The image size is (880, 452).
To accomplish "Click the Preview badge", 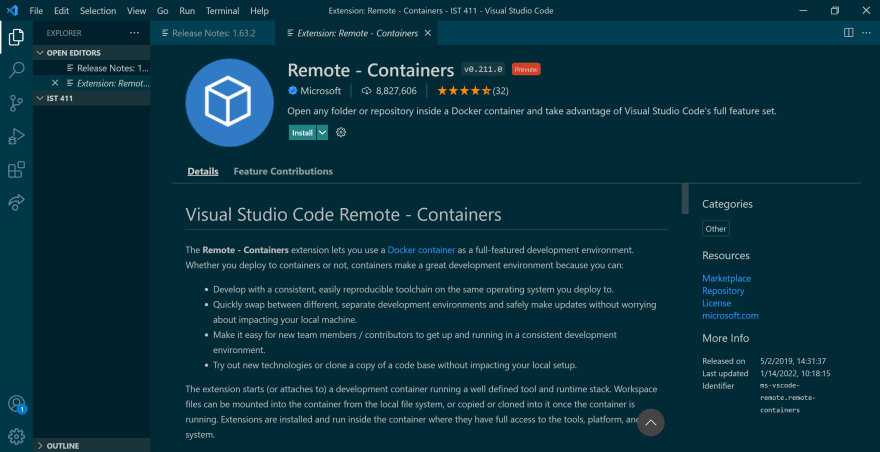I will [526, 70].
